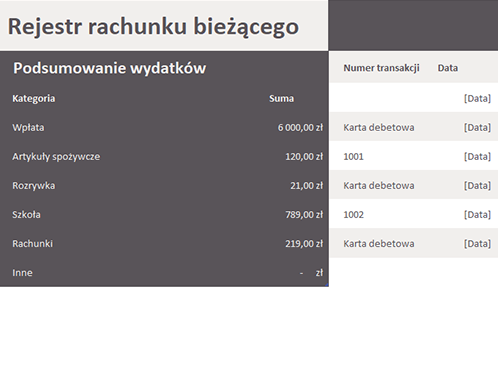Viewport: 498px width, 382px height.
Task: Click the 'Data' column header
Action: [448, 68]
